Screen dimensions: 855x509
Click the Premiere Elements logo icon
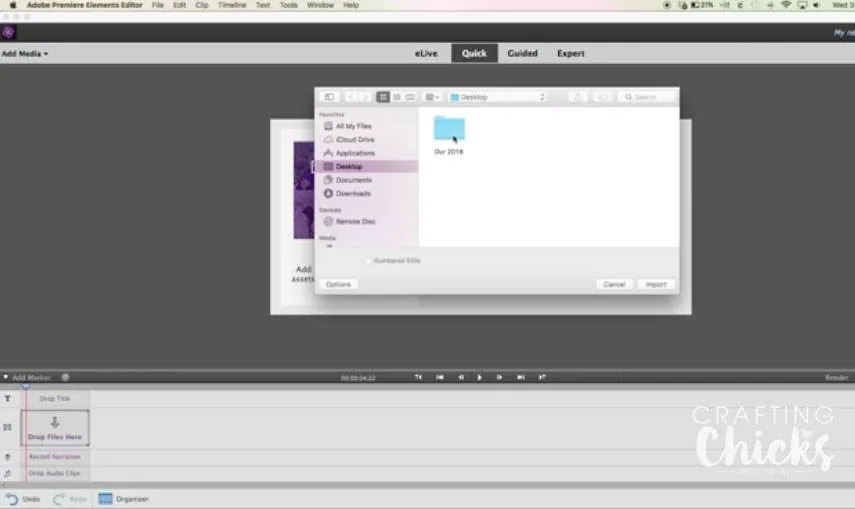tap(8, 32)
